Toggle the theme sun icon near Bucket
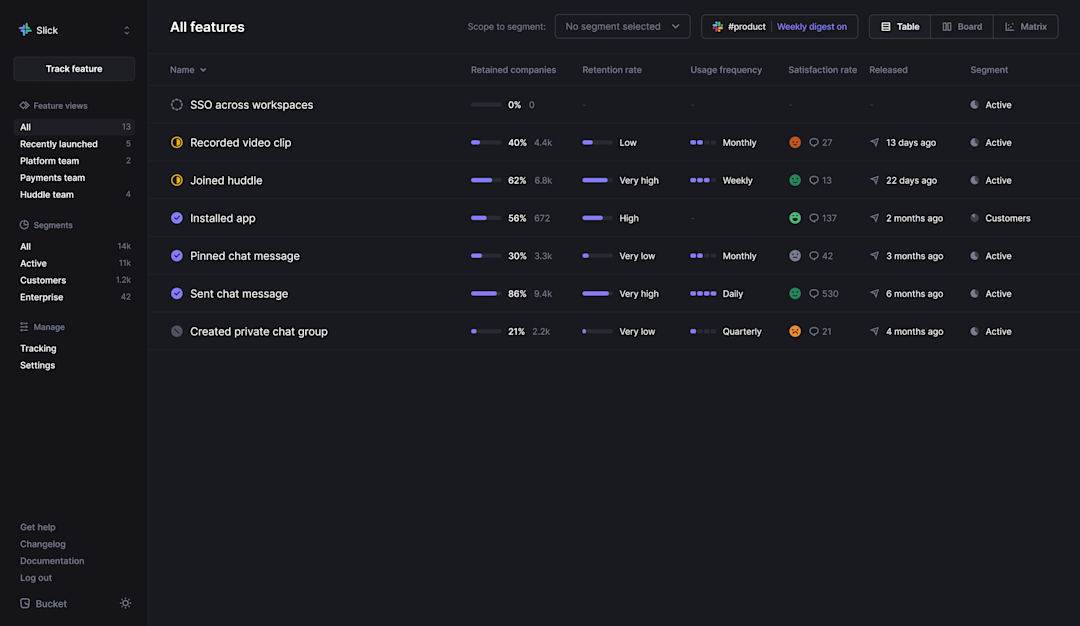This screenshot has height=626, width=1080. pos(125,603)
